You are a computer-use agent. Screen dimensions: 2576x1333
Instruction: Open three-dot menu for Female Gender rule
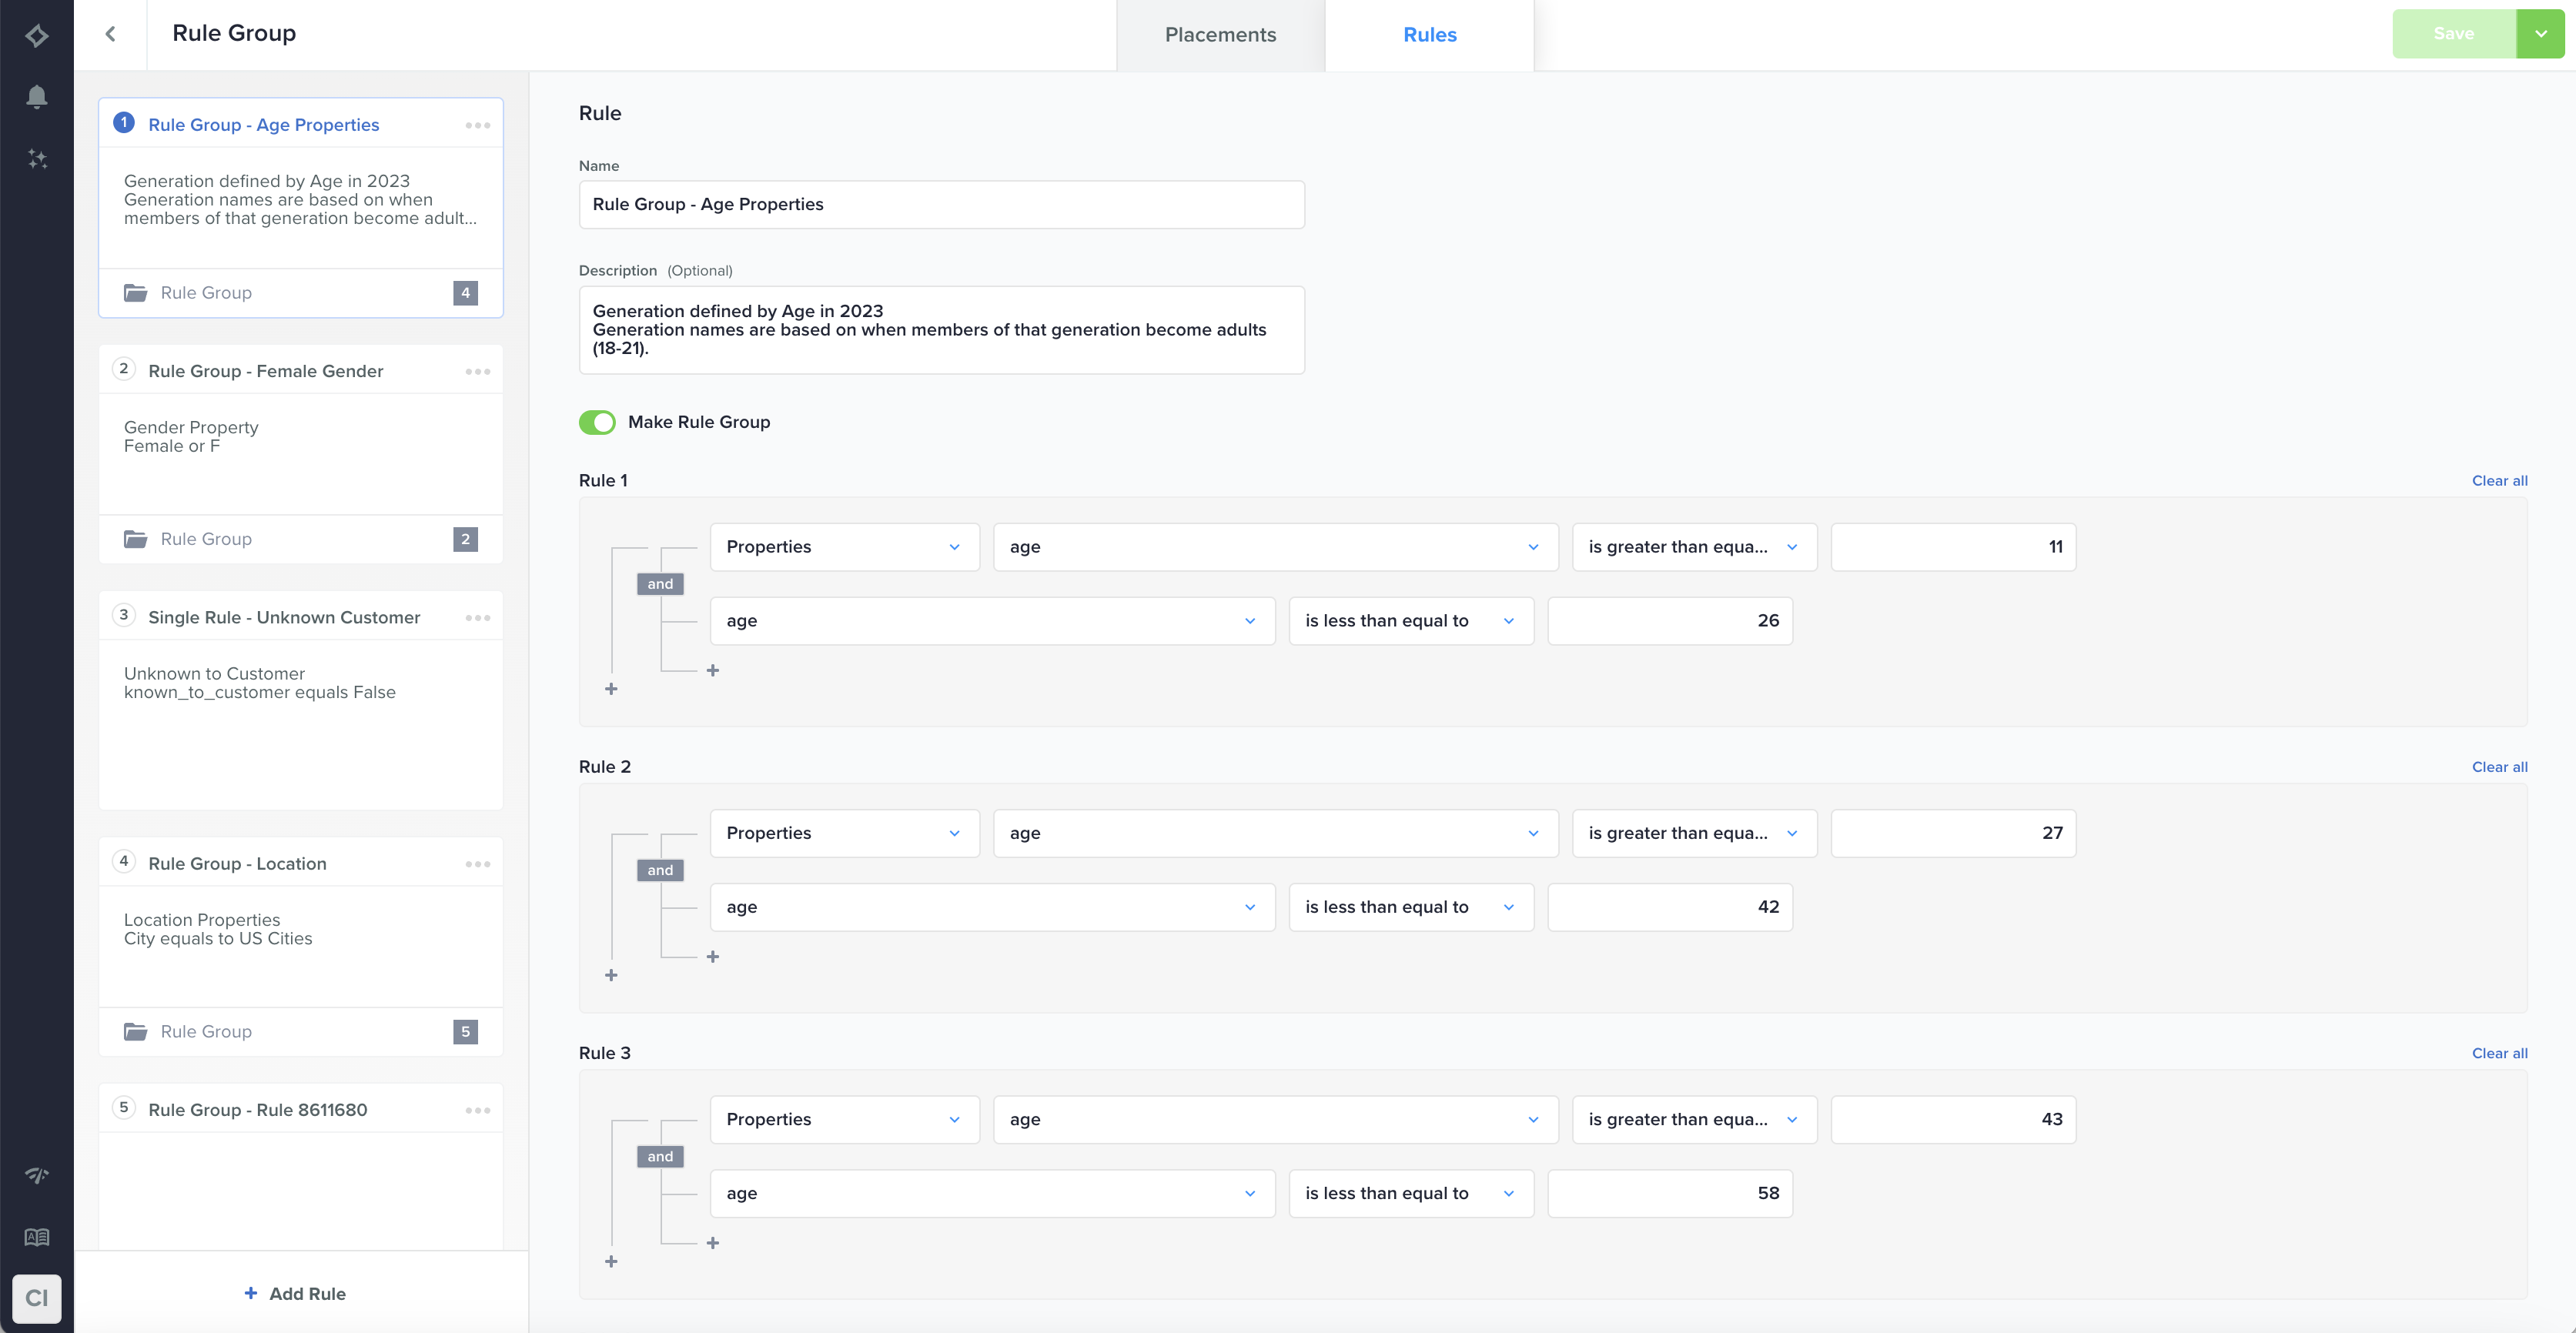pyautogui.click(x=478, y=371)
